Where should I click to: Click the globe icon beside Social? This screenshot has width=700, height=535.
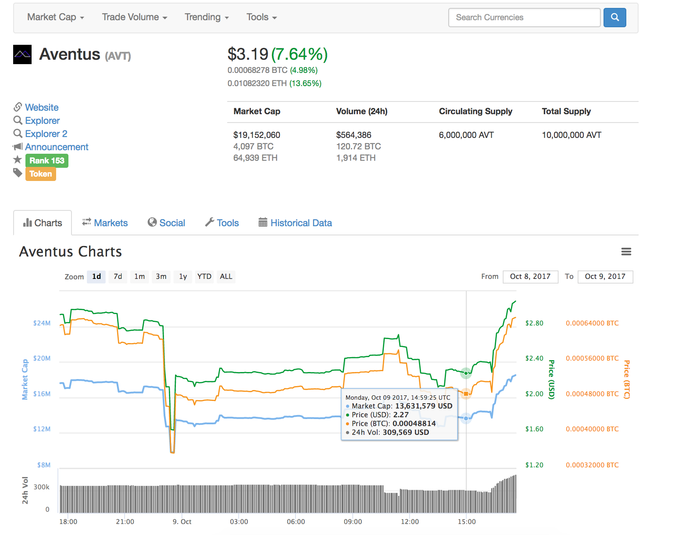click(152, 222)
